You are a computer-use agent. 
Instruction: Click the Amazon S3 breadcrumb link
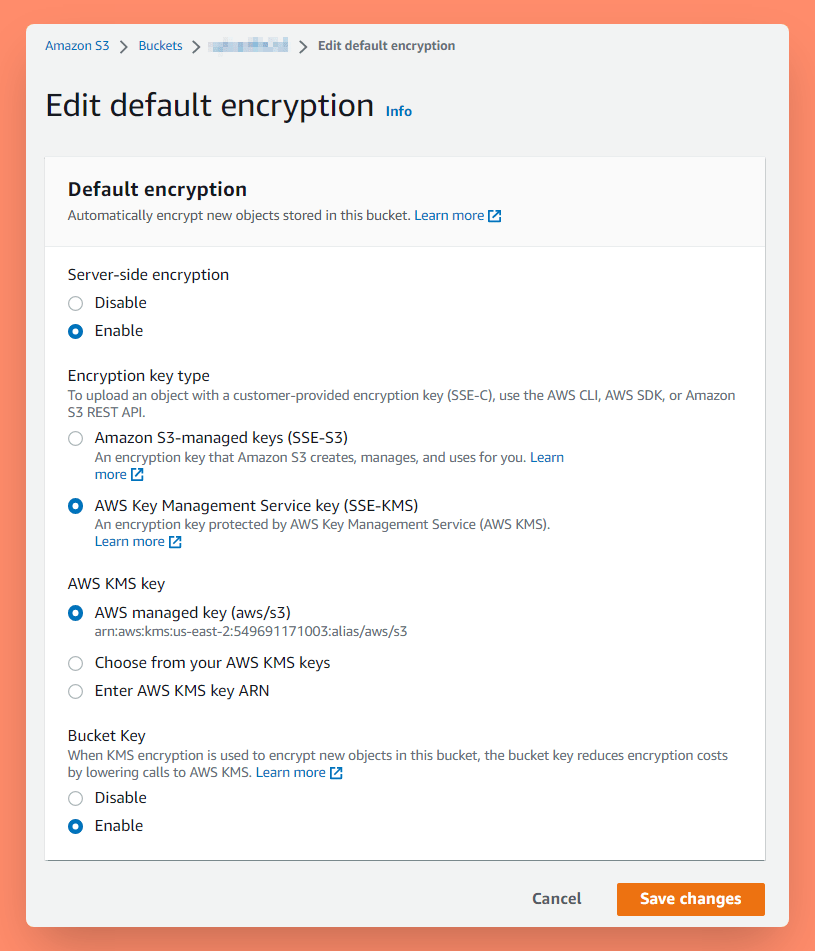77,46
